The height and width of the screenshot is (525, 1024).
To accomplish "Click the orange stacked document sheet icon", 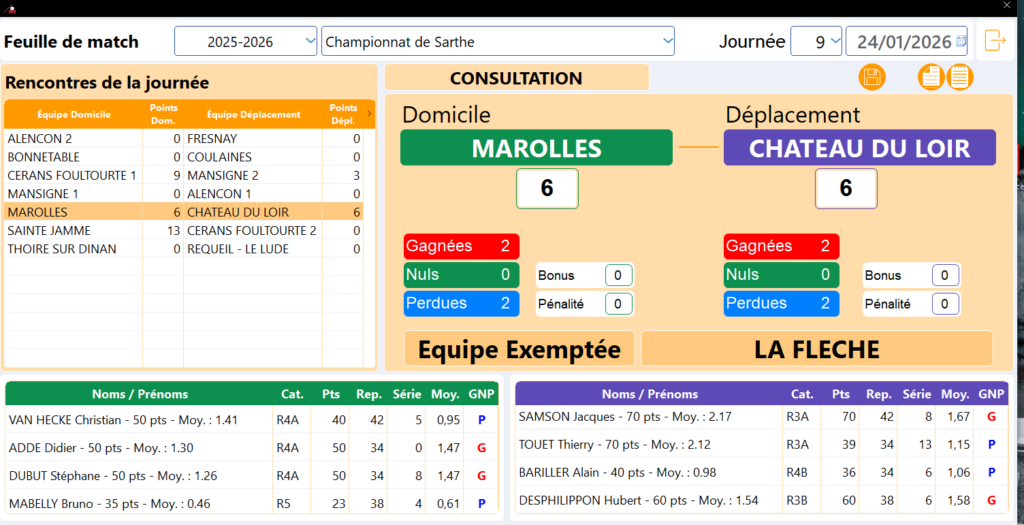I will coord(931,77).
